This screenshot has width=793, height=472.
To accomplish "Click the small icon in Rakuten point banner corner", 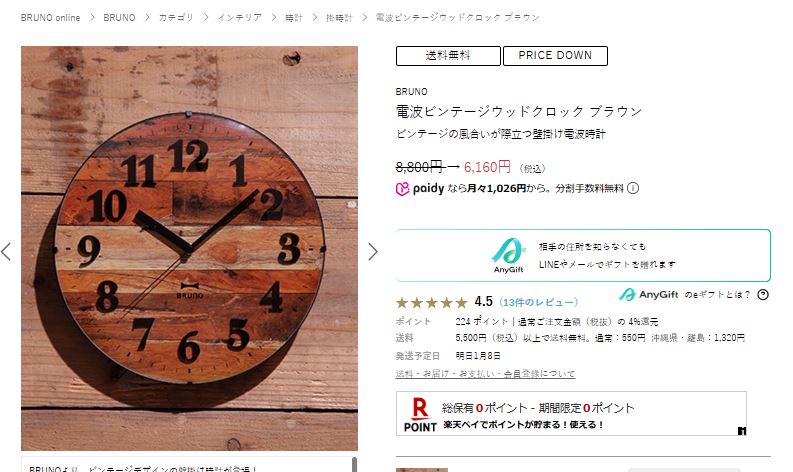I will pyautogui.click(x=741, y=431).
